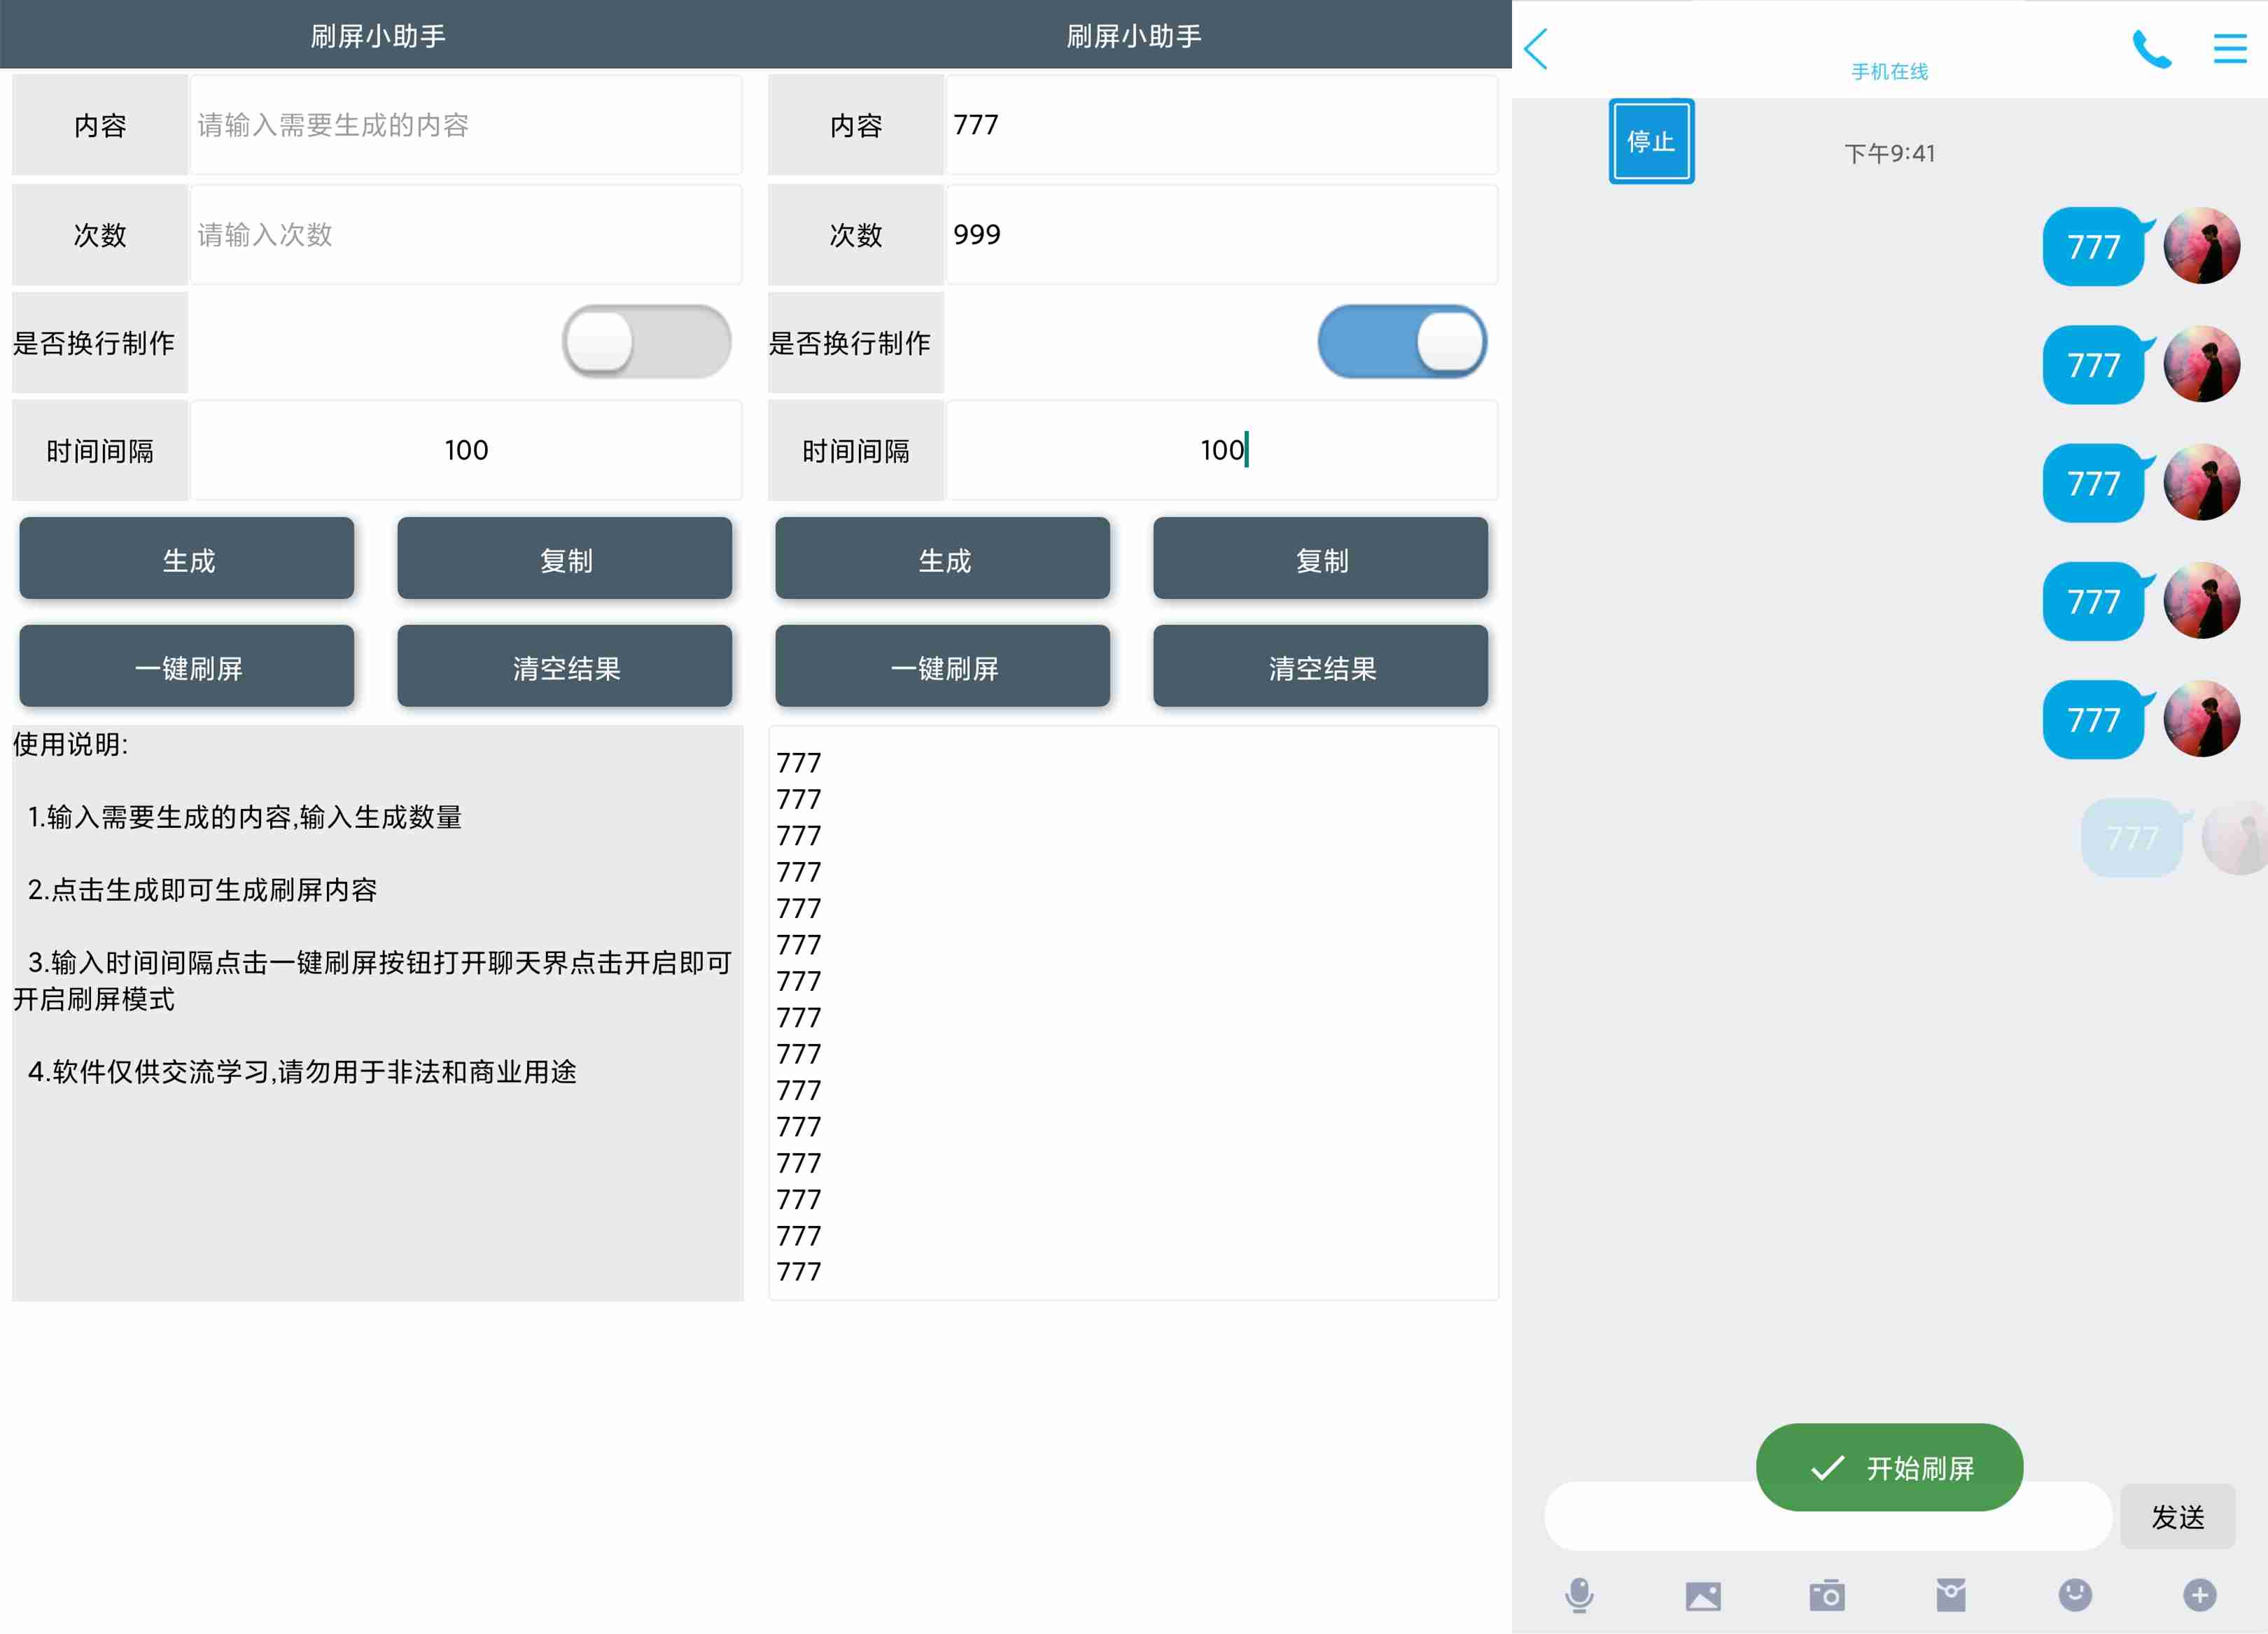Click 清空结果 in the right panel
2268x1634 pixels.
(x=1321, y=667)
